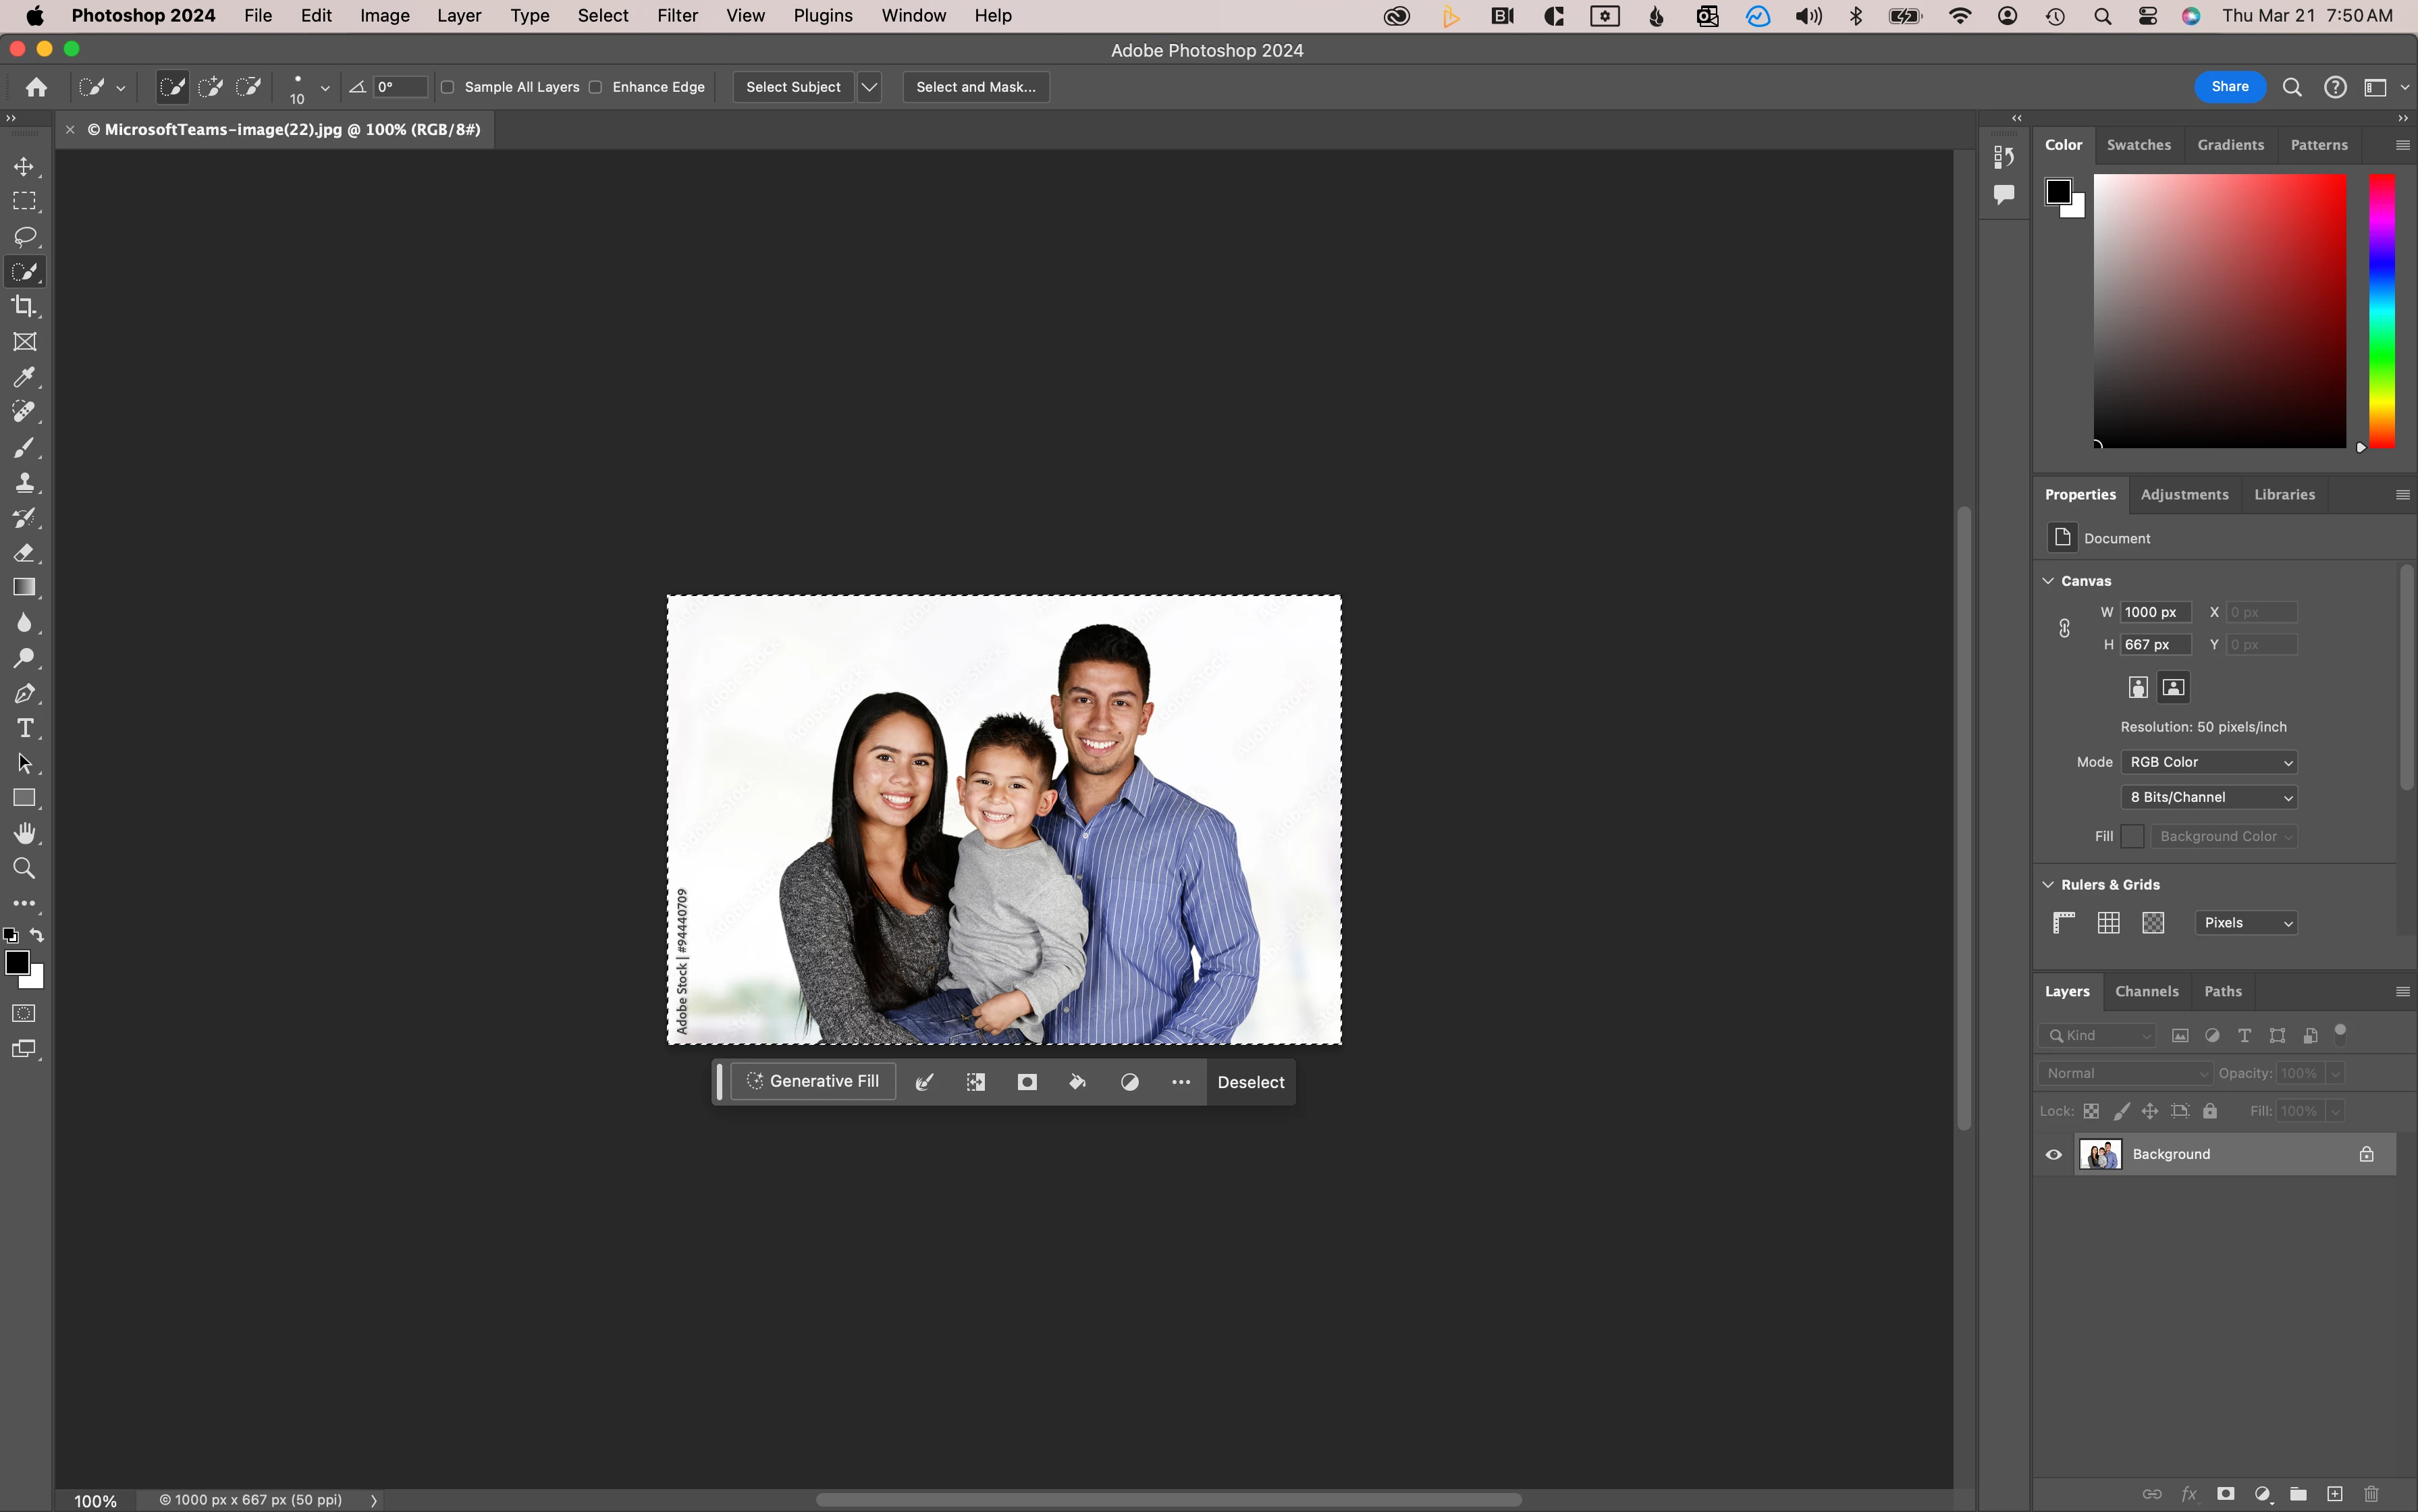Collapse the Rulers & Grids section
This screenshot has width=2418, height=1512.
[2048, 884]
